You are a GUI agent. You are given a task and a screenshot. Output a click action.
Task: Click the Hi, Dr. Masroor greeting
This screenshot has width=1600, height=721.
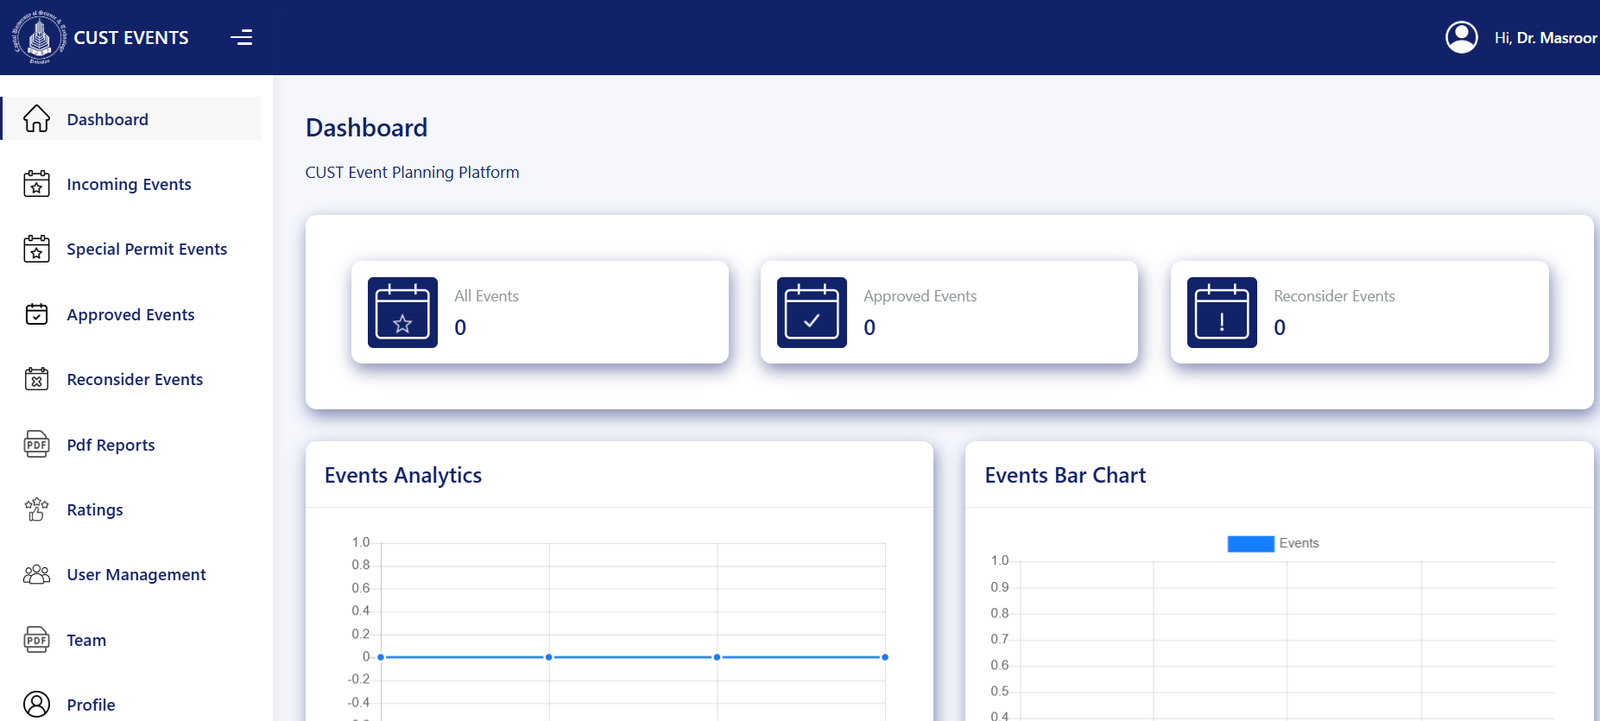tap(1545, 38)
